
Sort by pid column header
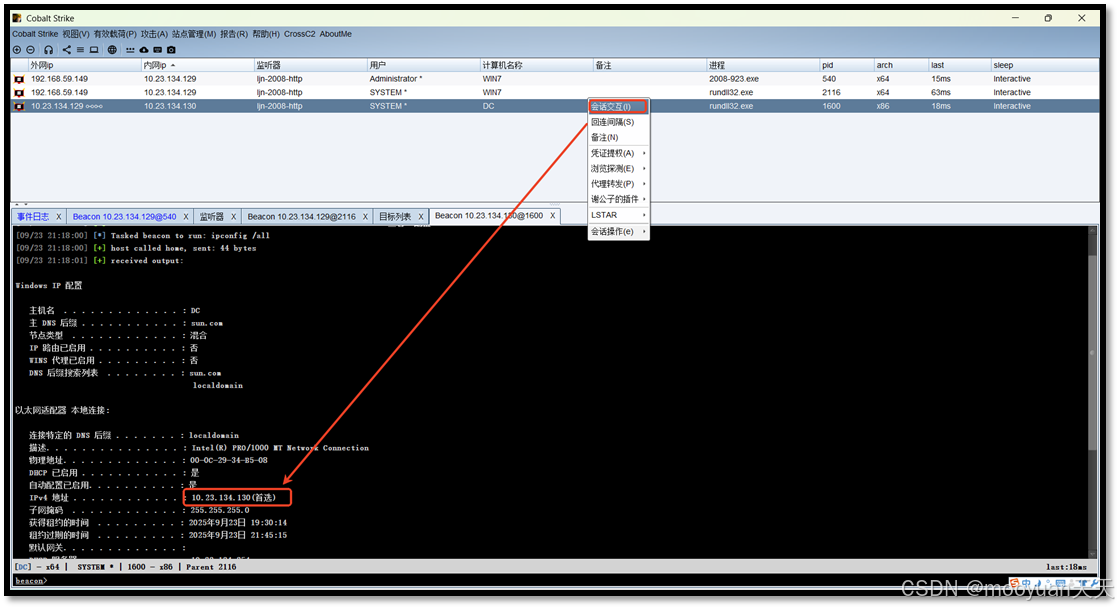click(x=846, y=65)
